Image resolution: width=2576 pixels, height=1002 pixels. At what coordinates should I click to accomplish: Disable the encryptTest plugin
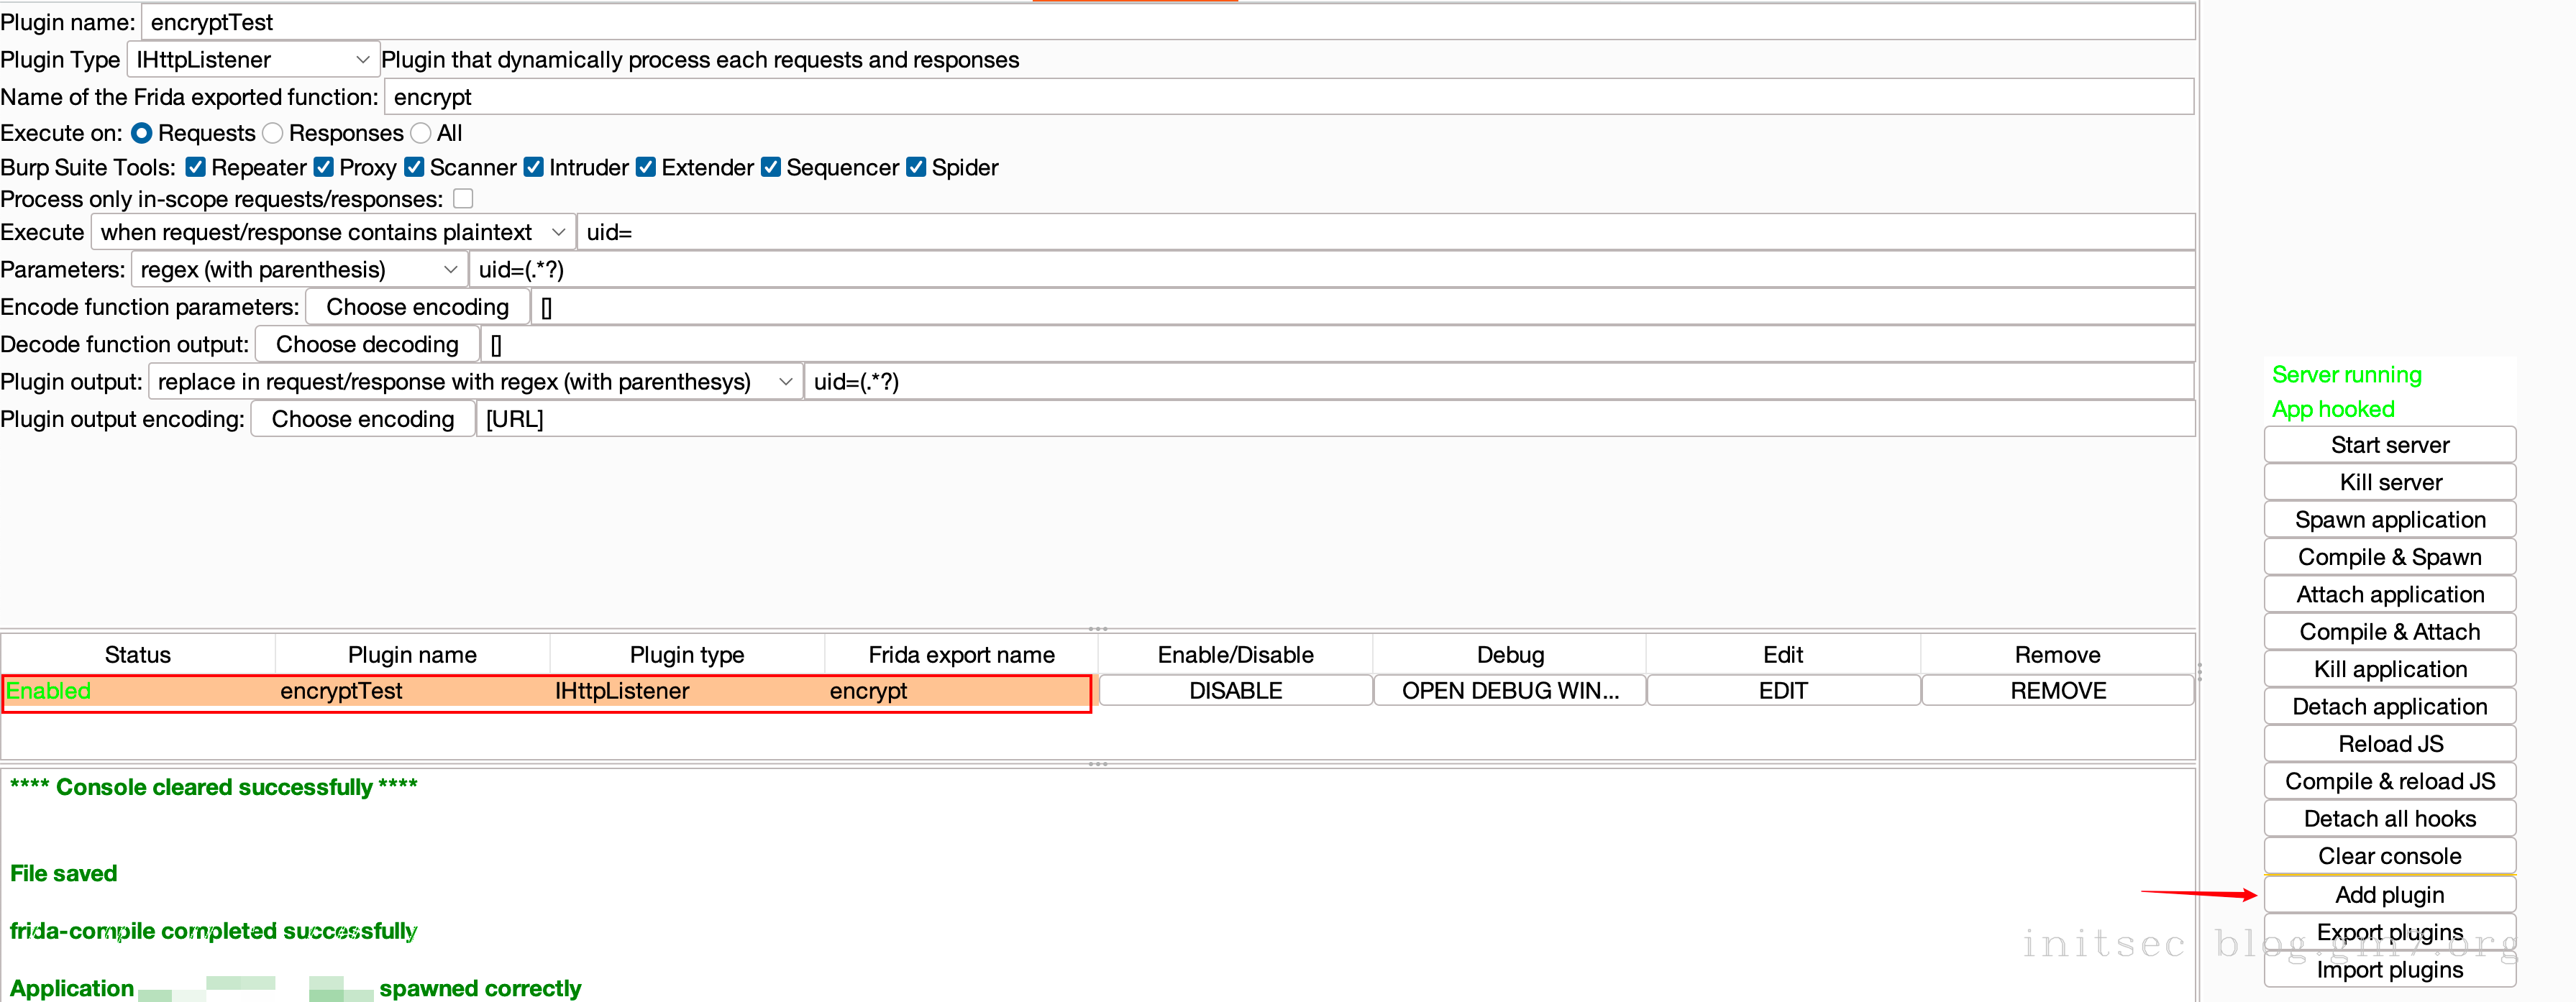coord(1235,691)
